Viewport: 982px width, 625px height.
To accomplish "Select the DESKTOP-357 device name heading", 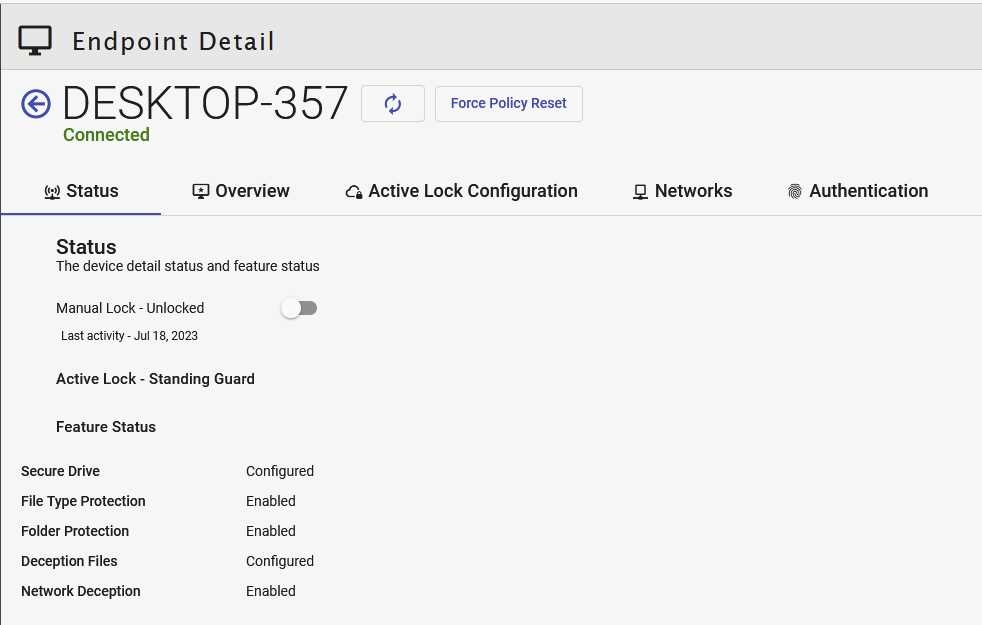I will pos(205,103).
